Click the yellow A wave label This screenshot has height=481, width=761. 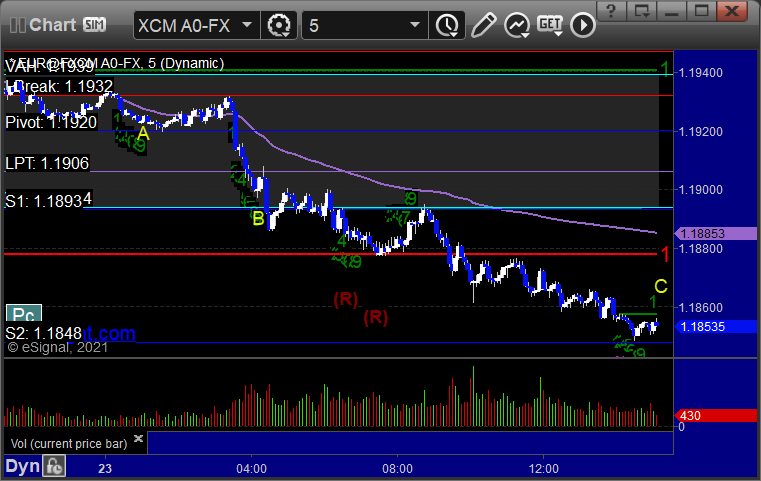[143, 133]
